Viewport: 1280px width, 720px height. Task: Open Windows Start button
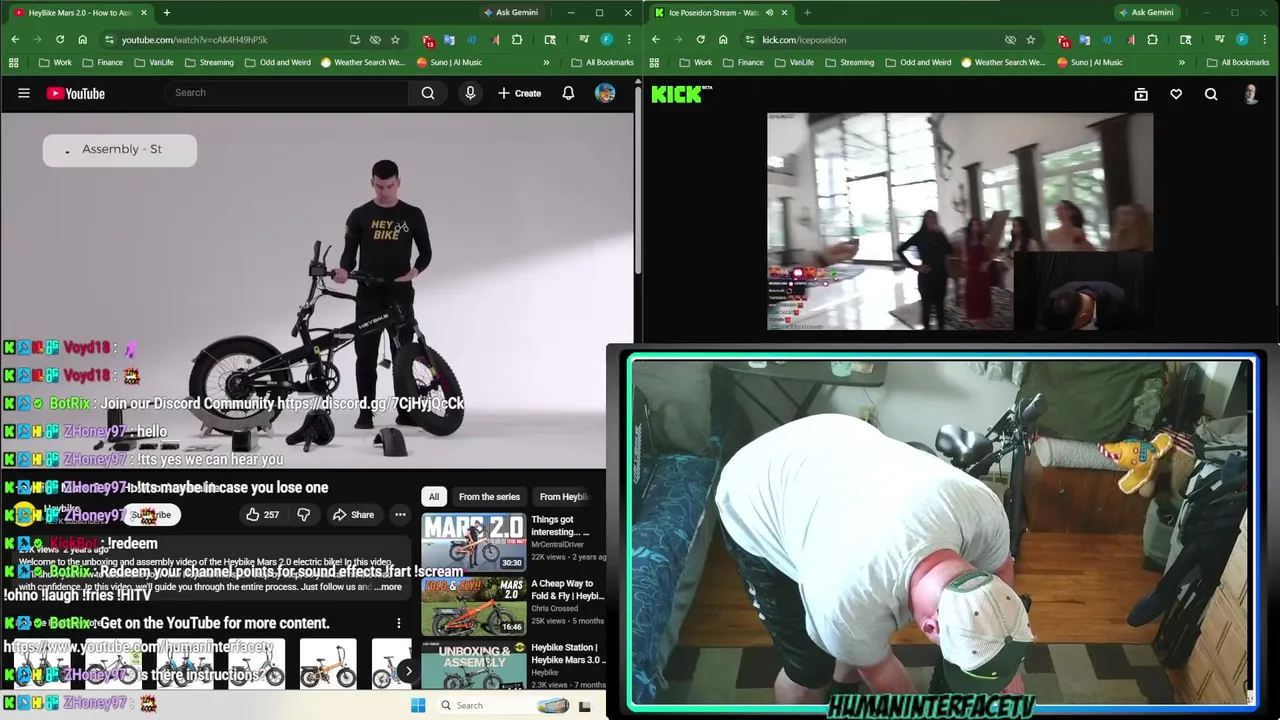[x=418, y=706]
